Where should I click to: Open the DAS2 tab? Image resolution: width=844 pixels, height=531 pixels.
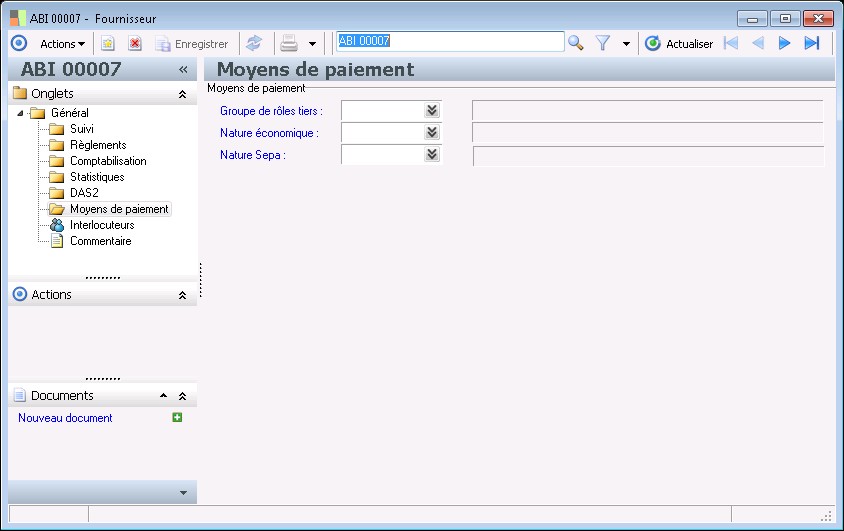coord(84,193)
